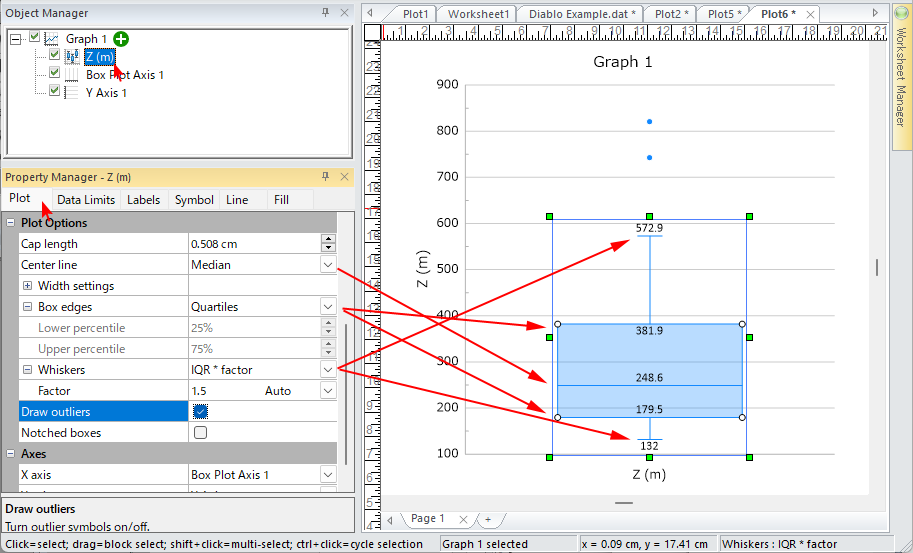Pin the Property Manager panel

pyautogui.click(x=325, y=176)
